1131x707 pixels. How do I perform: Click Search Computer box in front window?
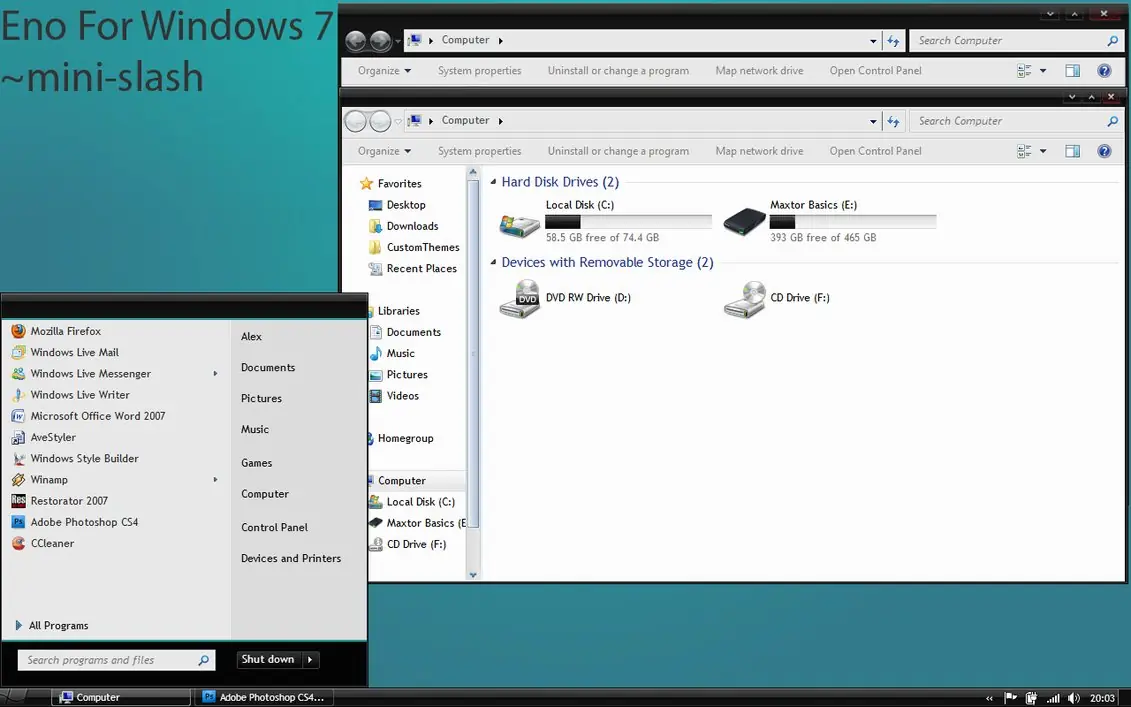1016,121
